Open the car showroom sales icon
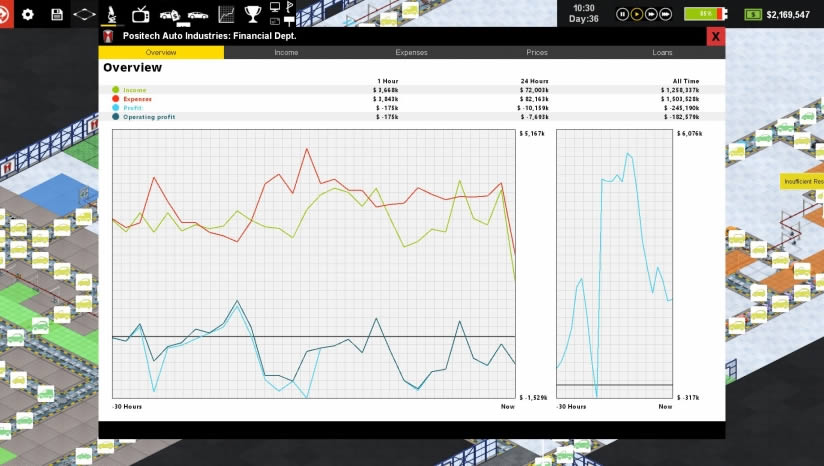Screen dimensions: 824x466 [170, 15]
